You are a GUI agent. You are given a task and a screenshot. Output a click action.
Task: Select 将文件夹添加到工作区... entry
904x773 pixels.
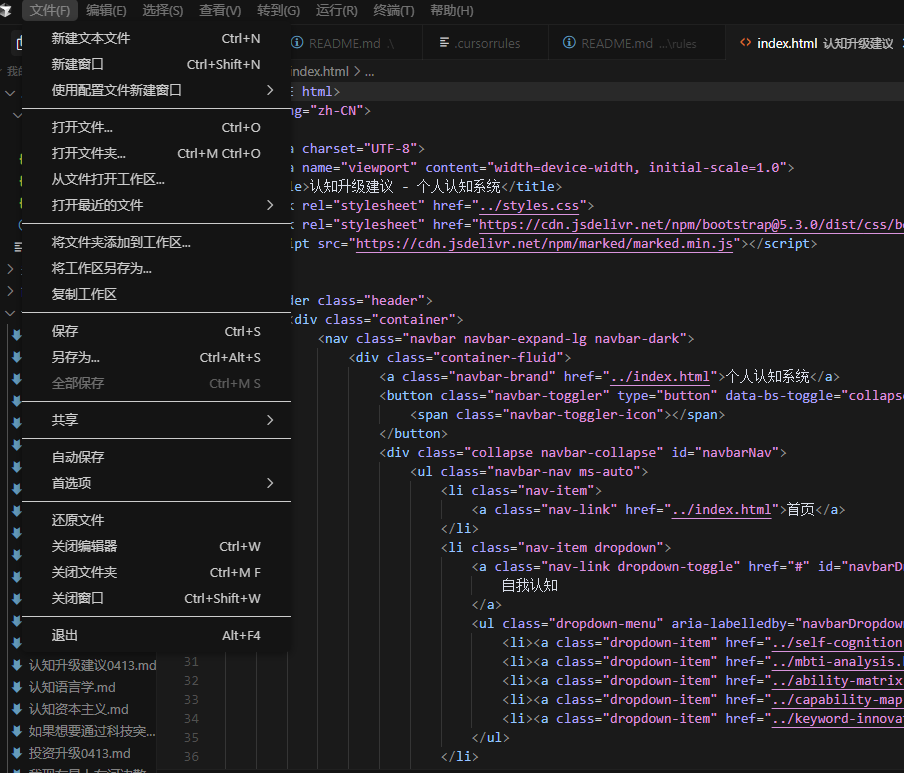tap(156, 242)
